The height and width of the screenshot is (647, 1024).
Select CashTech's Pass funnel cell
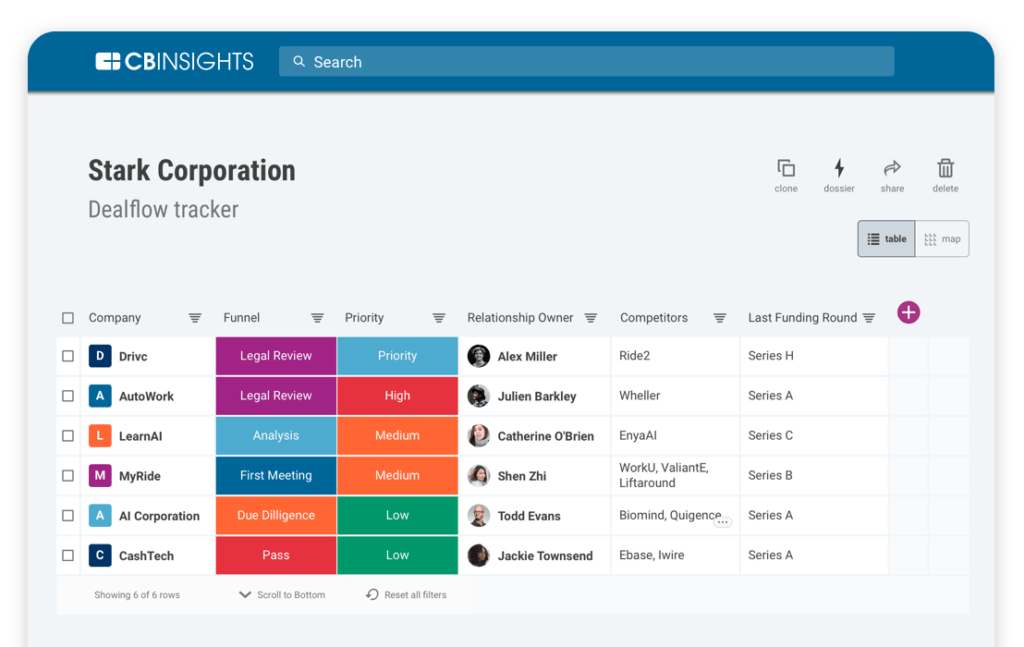click(x=276, y=555)
